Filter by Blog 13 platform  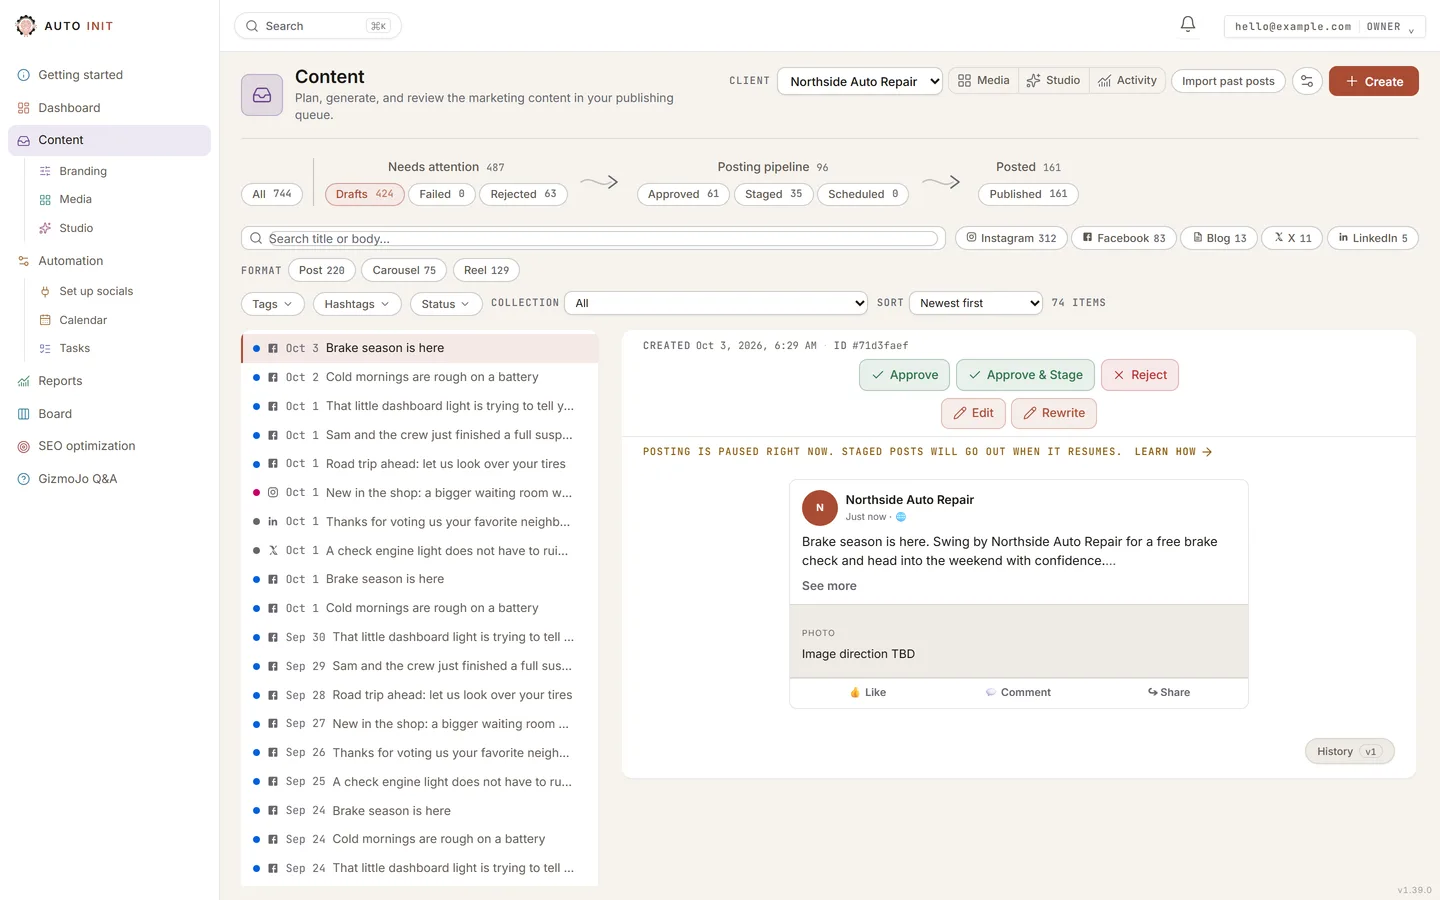click(1220, 238)
